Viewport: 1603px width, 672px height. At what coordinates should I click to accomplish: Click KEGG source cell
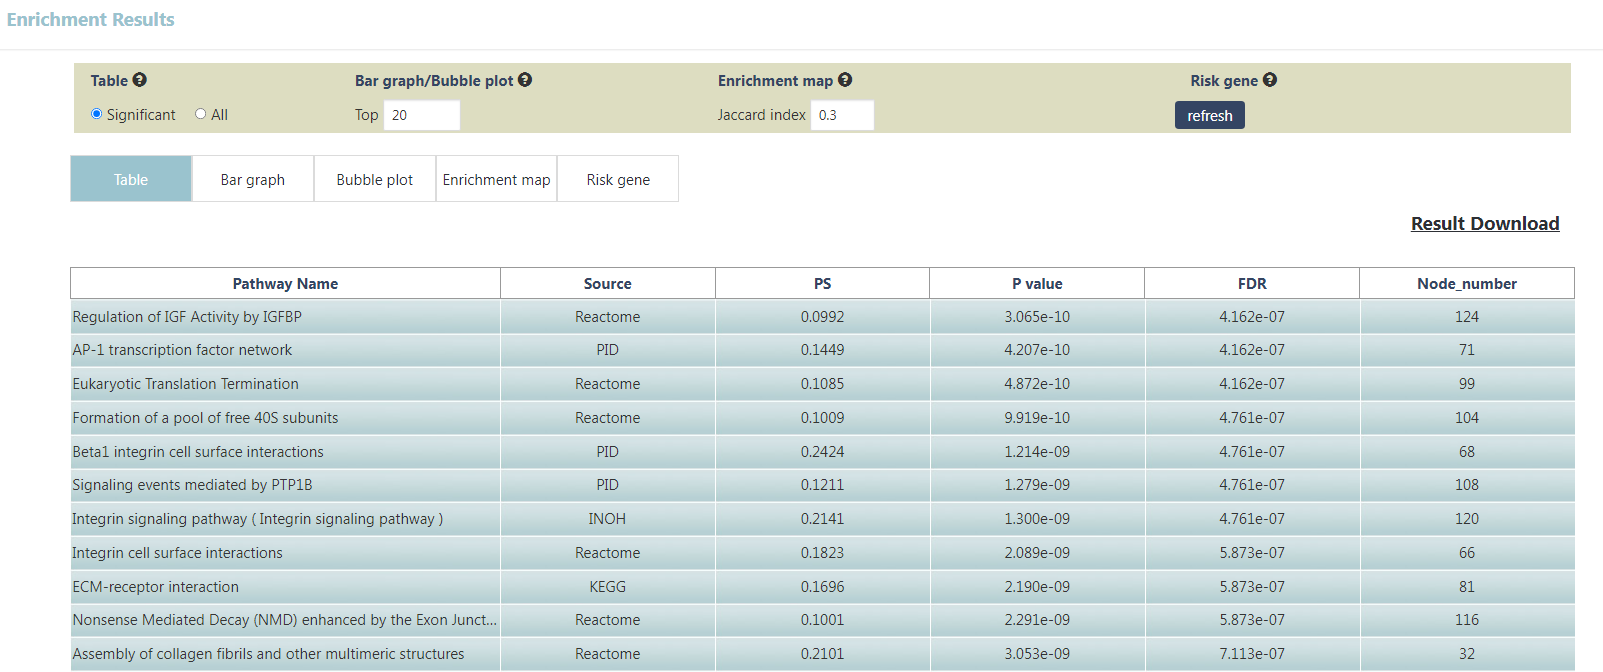(x=607, y=587)
